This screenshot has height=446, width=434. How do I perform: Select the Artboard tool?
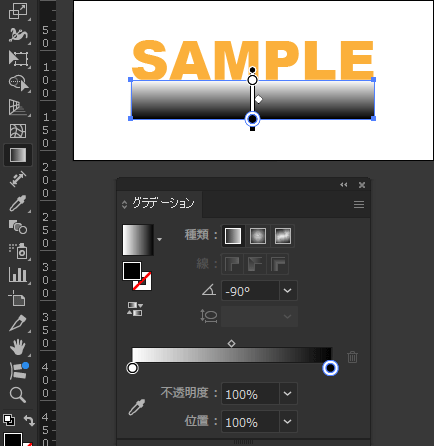tap(17, 298)
